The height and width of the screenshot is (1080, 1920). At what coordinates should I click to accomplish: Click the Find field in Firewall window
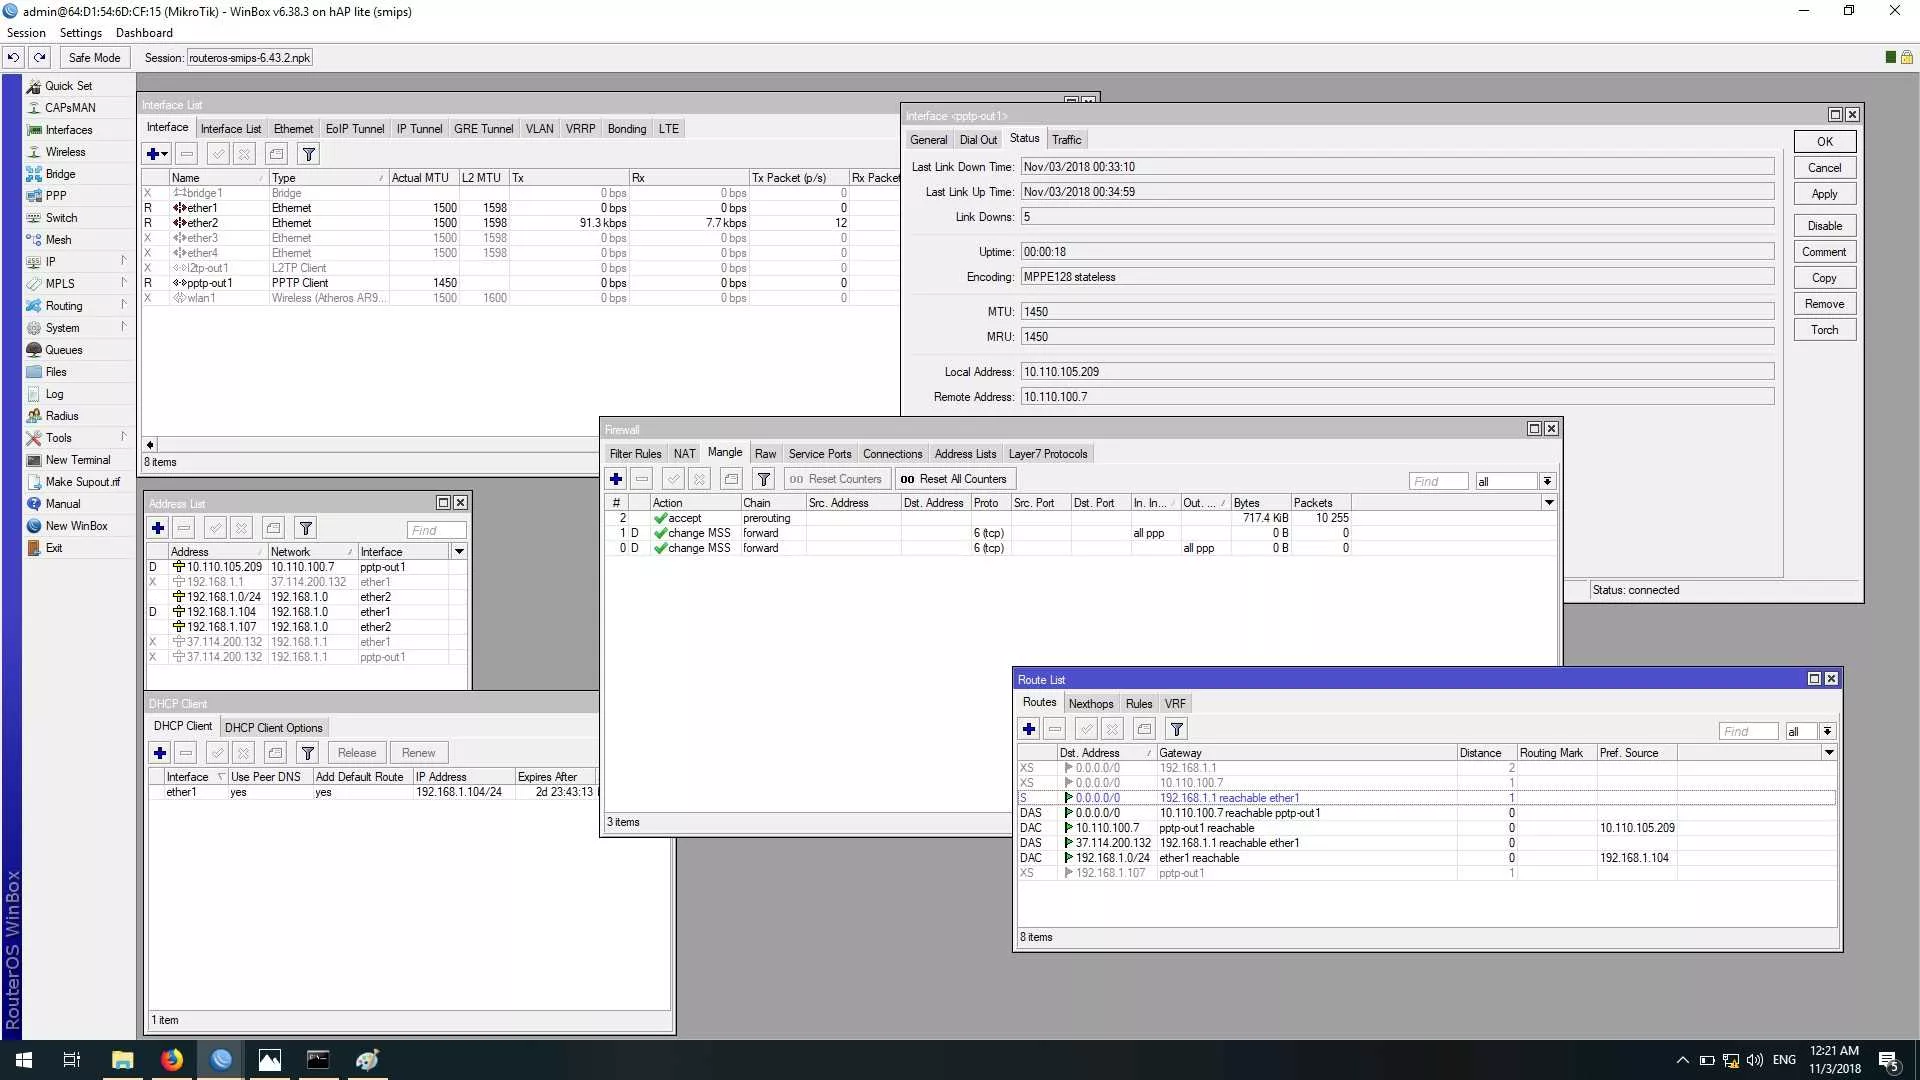1438,481
